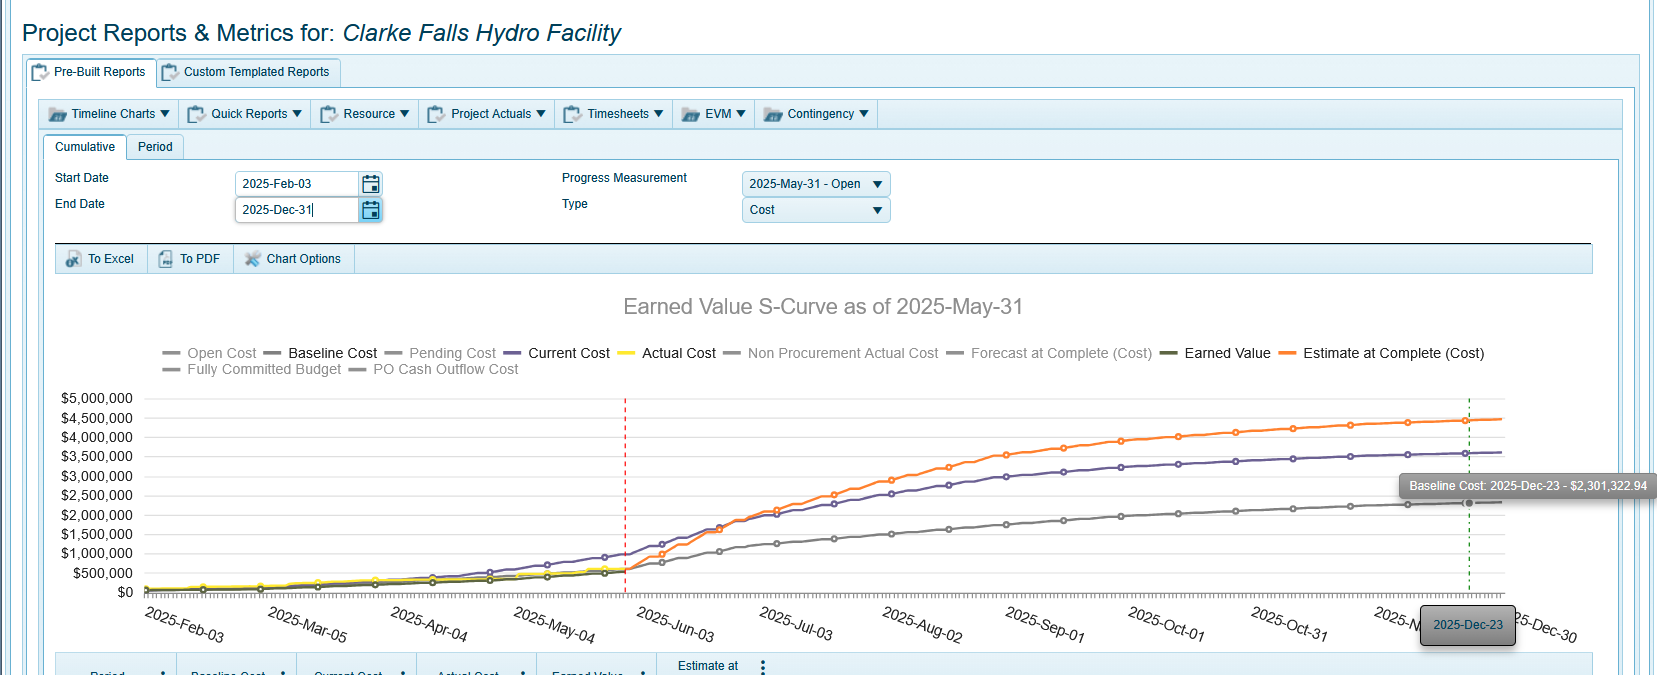Viewport: 1657px width, 675px height.
Task: Open the Timeline Charts menu
Action: click(108, 114)
